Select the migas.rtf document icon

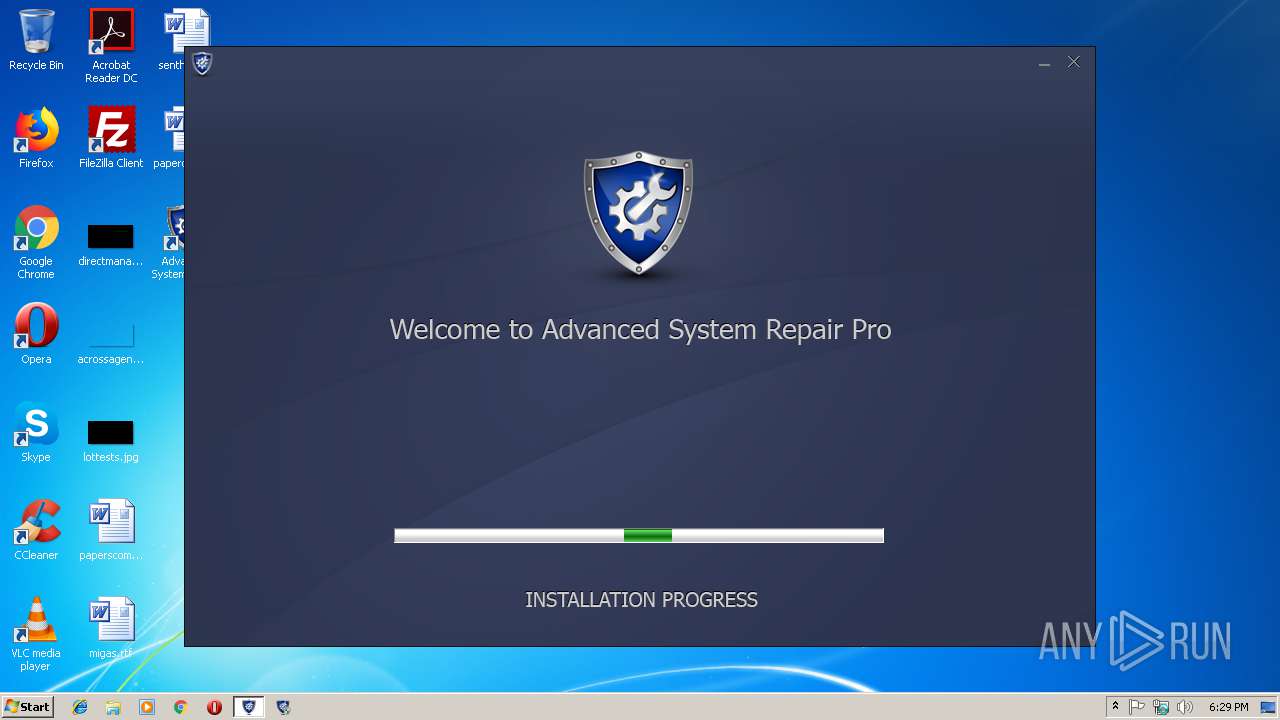pos(111,628)
